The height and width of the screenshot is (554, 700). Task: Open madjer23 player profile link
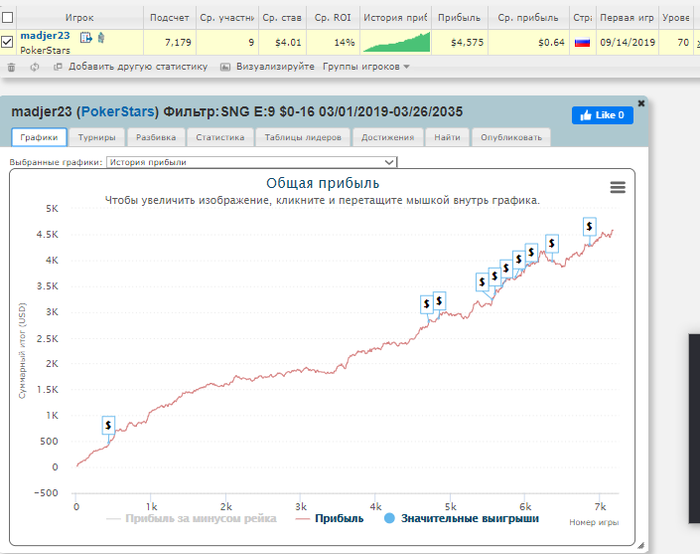[x=45, y=36]
